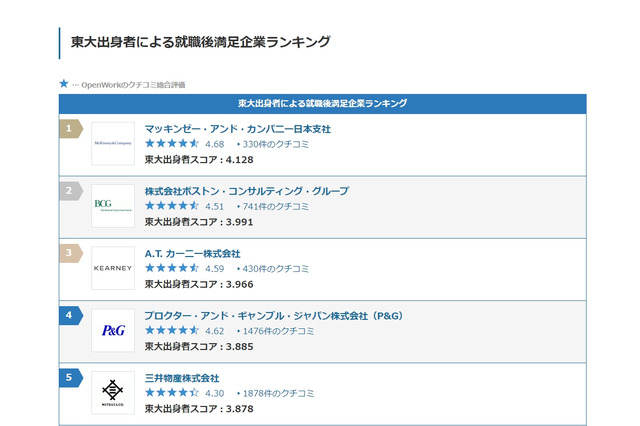Open the Mitsui & Co. logo thumbnail
The width and height of the screenshot is (640, 426).
coord(113,393)
